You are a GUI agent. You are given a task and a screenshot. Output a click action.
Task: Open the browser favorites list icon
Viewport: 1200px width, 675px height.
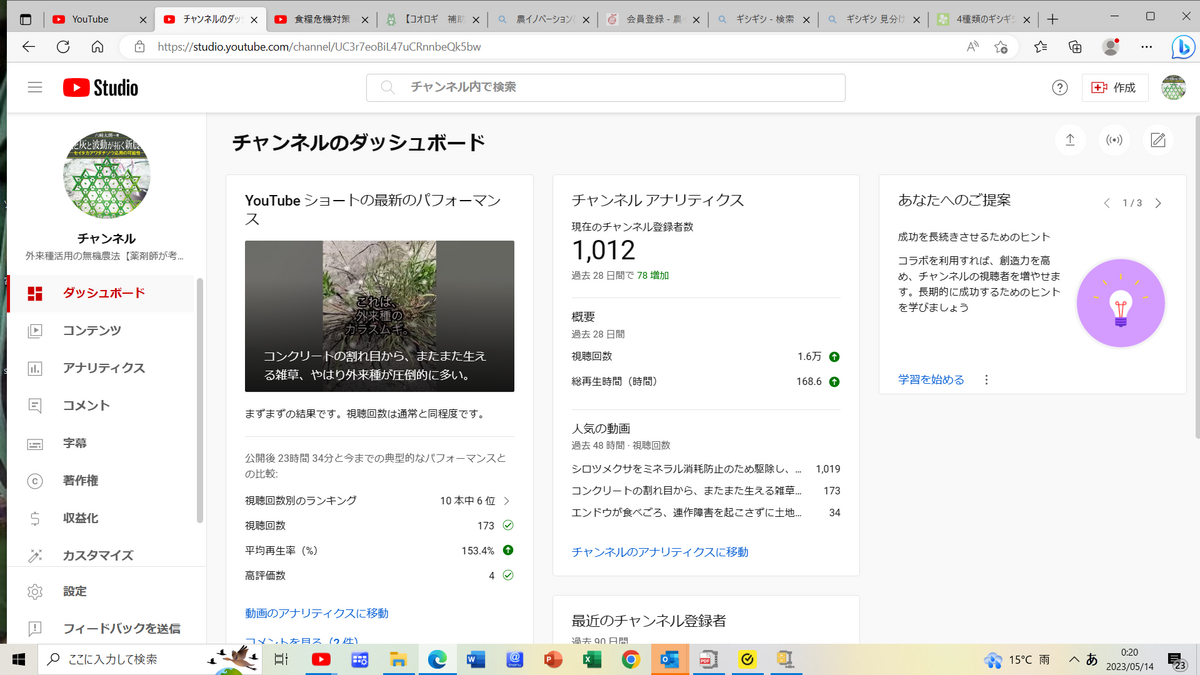coord(1041,46)
